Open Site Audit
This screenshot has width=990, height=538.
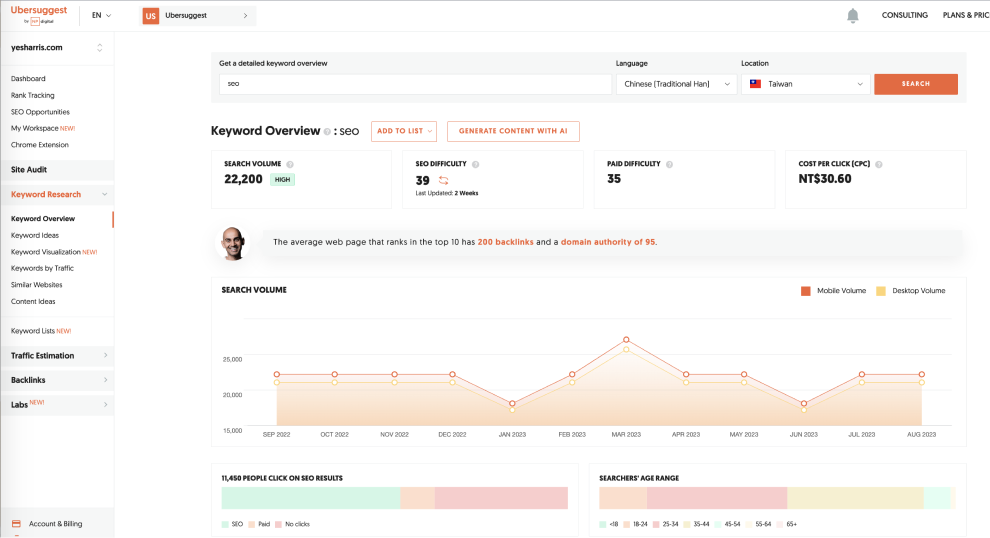click(x=57, y=170)
